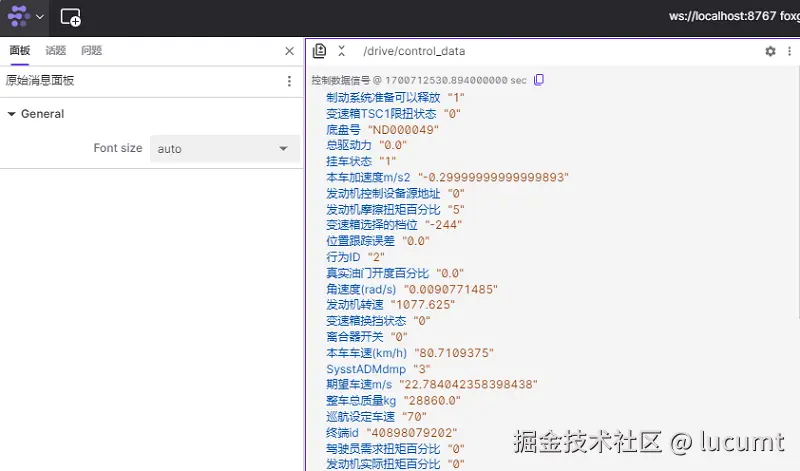Image resolution: width=800 pixels, height=471 pixels.
Task: Click the add panel icon
Action: point(70,17)
